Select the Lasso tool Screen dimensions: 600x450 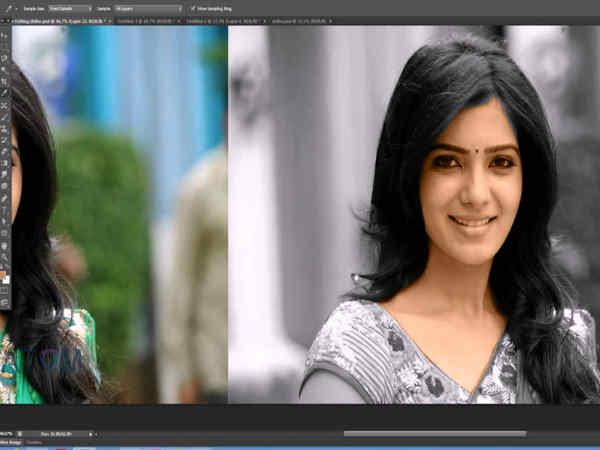point(5,58)
